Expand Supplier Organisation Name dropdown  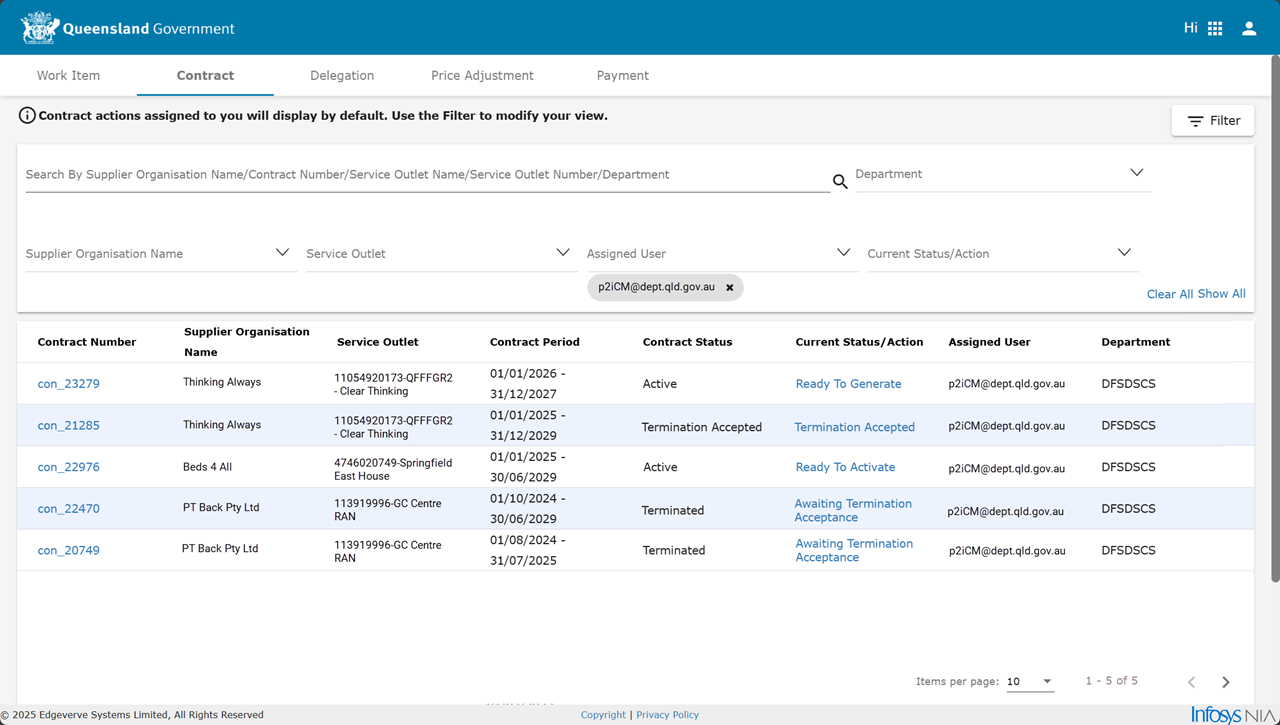(x=160, y=254)
